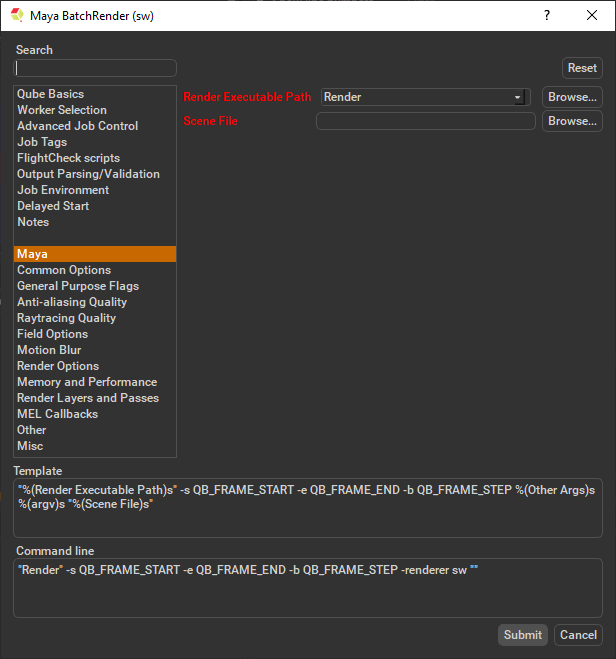Open the Anti-aliasing Quality section
Screen dimensions: 616x659
pos(72,302)
